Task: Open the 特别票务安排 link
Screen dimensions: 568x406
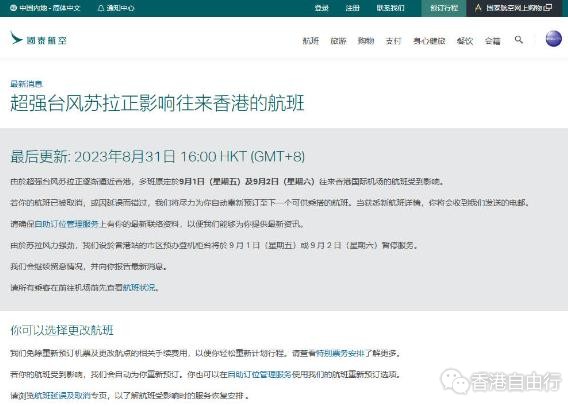Action: [x=340, y=353]
